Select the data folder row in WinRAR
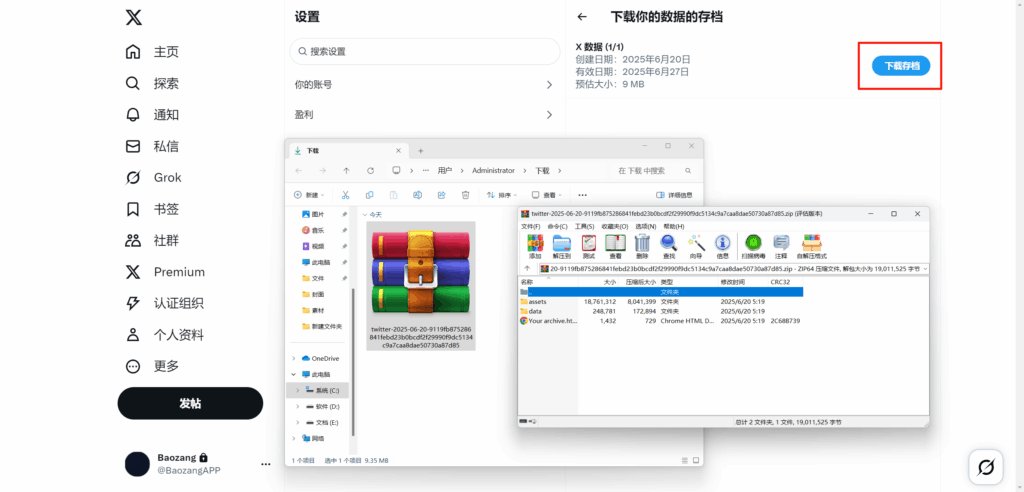The height and width of the screenshot is (492, 1024). pyautogui.click(x=660, y=312)
